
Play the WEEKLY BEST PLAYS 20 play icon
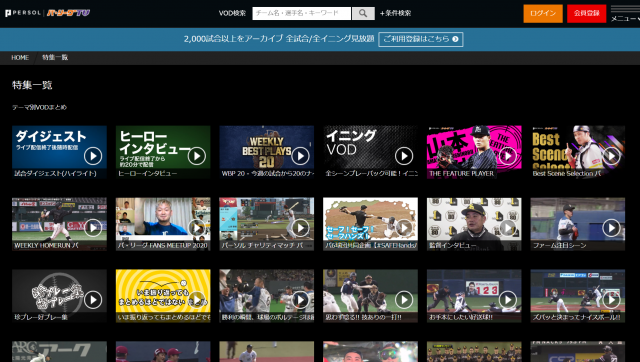pyautogui.click(x=300, y=156)
